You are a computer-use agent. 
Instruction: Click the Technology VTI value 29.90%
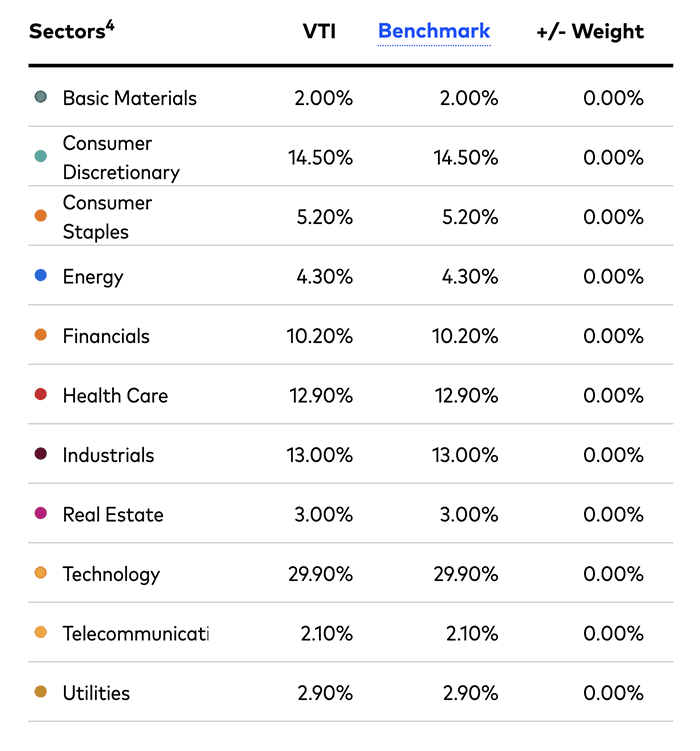point(320,574)
